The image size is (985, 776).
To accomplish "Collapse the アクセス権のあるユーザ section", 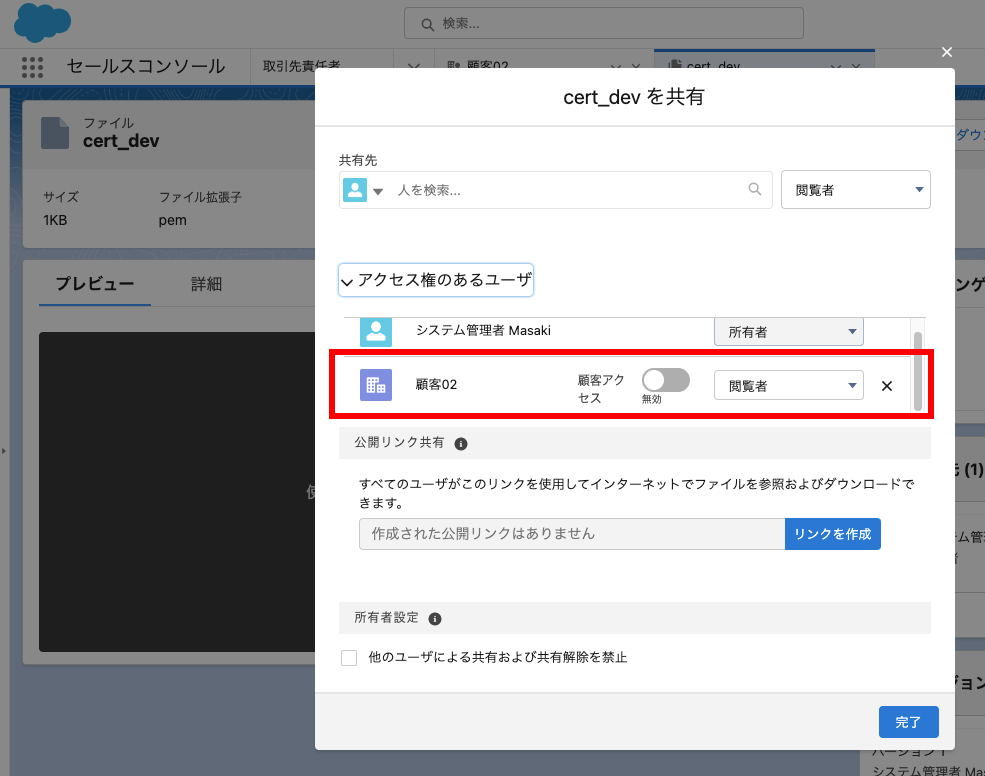I will pyautogui.click(x=436, y=281).
